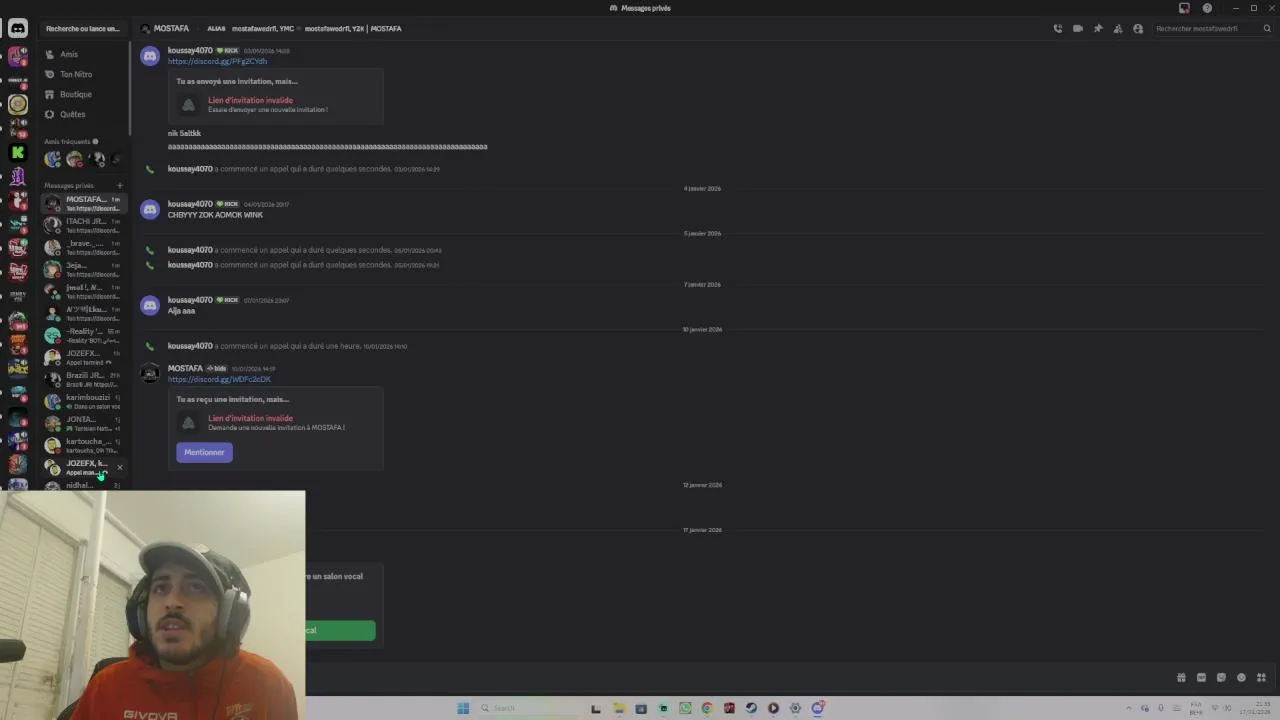Open nidhal conversation in DM list

coord(85,485)
